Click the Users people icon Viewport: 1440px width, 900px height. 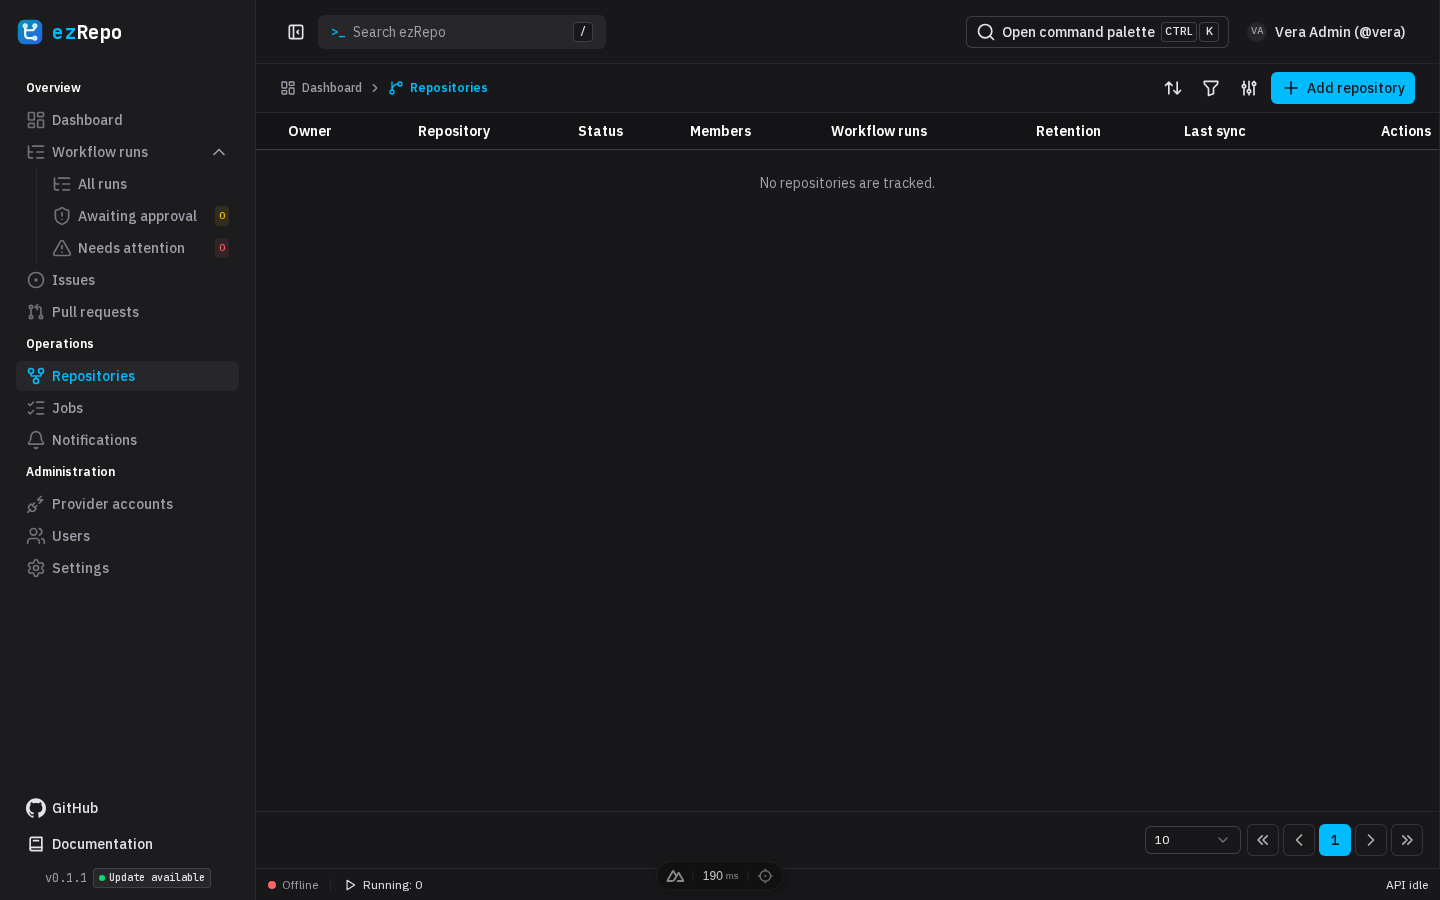[36, 536]
